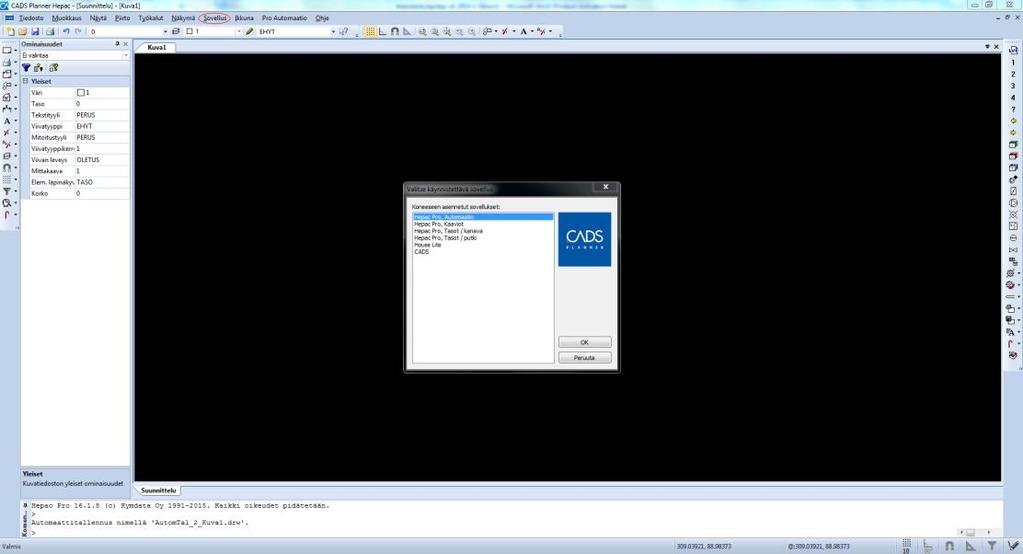The width and height of the screenshot is (1023, 554).
Task: Toggle angle triangle in the status bar
Action: [970, 546]
